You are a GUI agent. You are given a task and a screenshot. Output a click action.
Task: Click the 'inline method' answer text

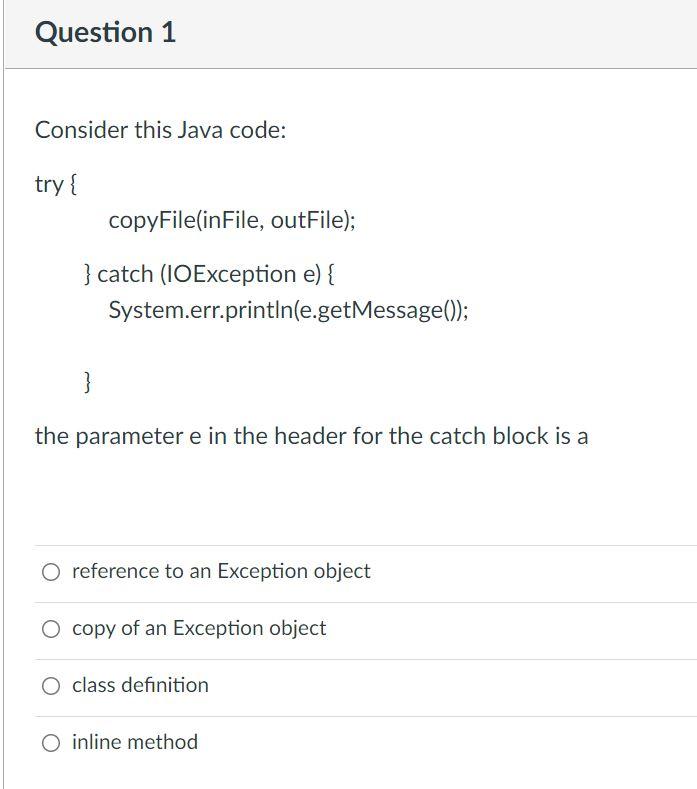(135, 742)
